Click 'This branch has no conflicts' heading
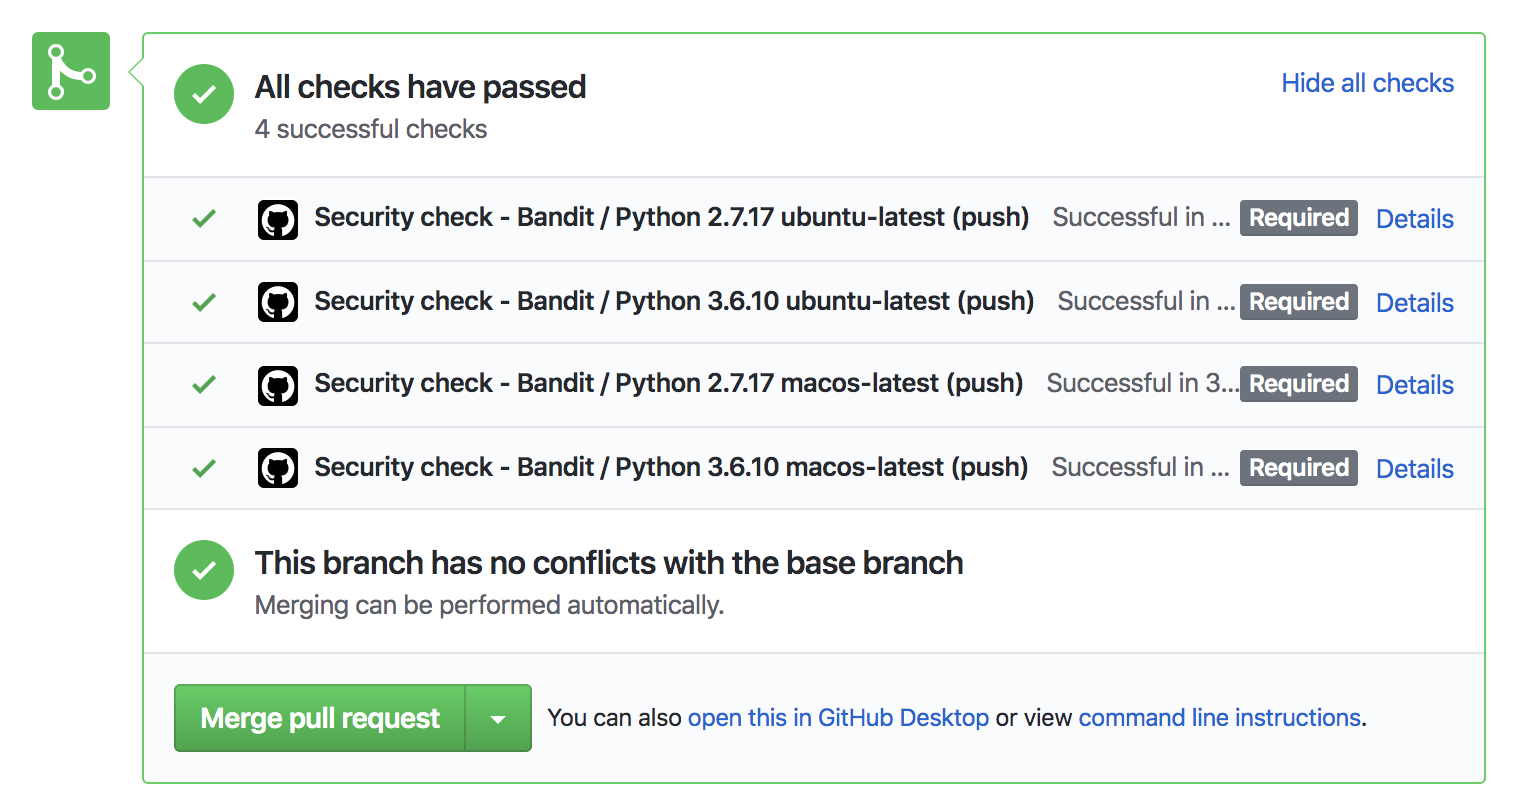The width and height of the screenshot is (1514, 804). (x=609, y=563)
